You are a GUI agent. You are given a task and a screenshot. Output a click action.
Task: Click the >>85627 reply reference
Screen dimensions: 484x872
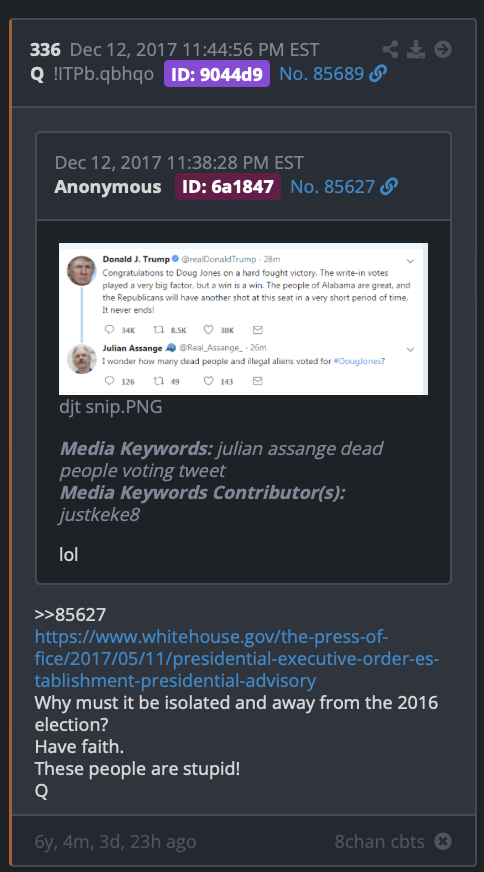(x=70, y=615)
